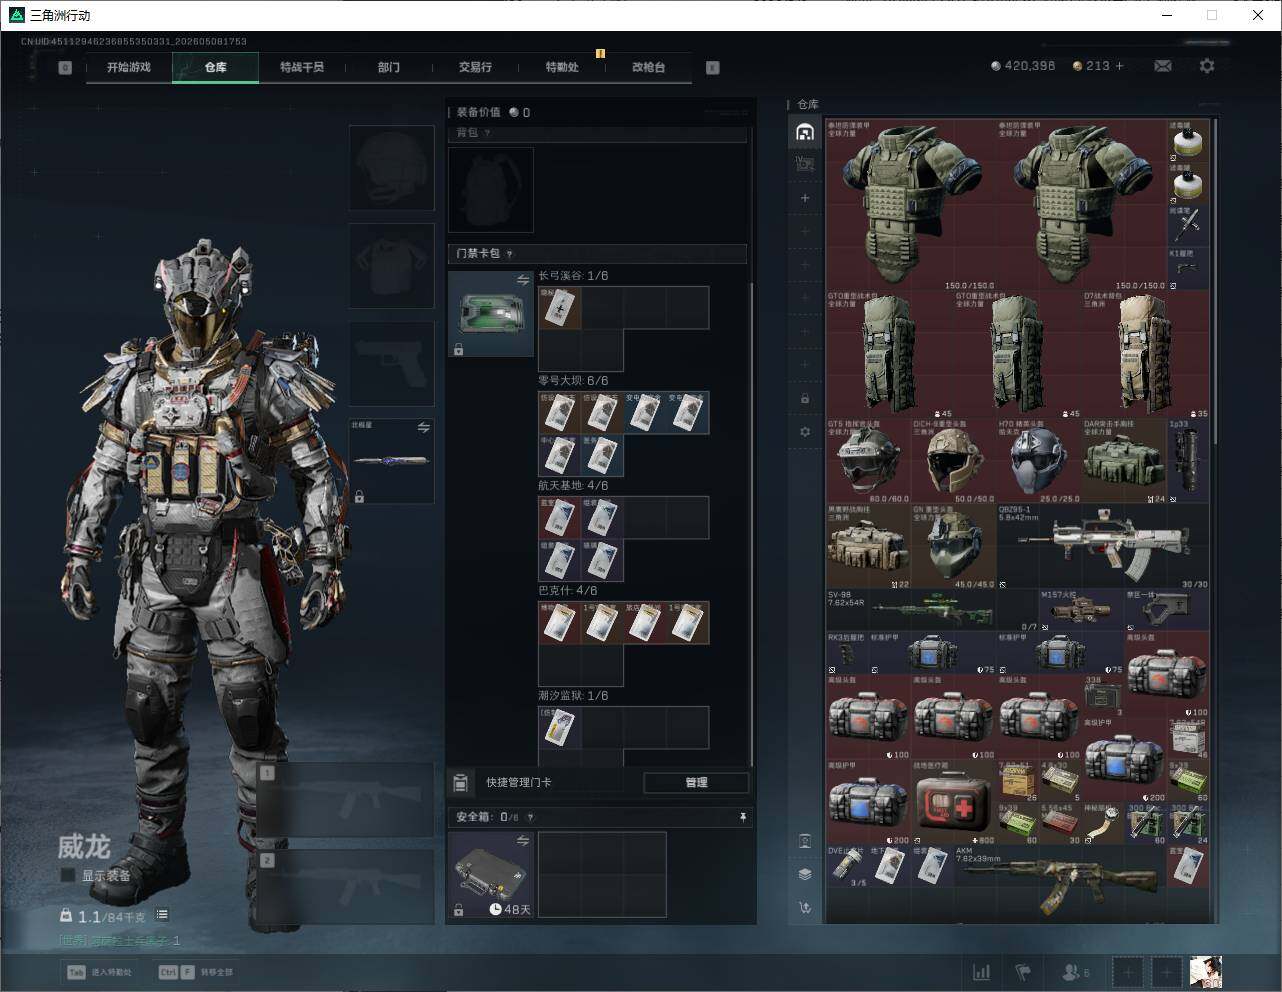Screen dimensions: 1282x992
Task: Click the 航天基地: 4/6 label
Action: pos(573,486)
